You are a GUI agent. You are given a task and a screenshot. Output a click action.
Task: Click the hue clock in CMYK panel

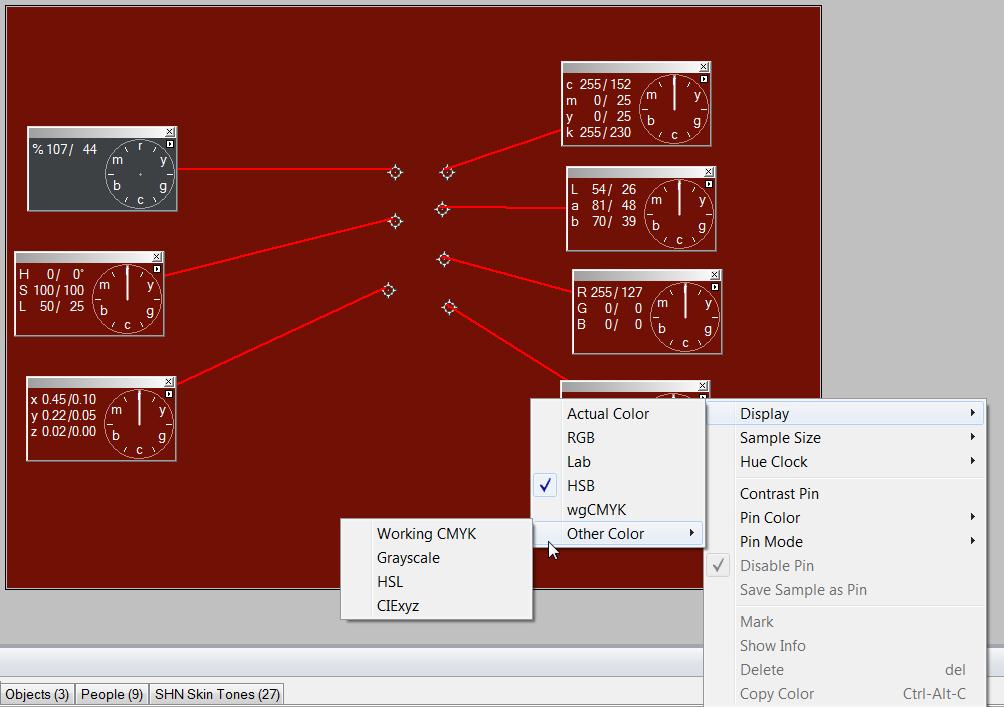pyautogui.click(x=674, y=108)
